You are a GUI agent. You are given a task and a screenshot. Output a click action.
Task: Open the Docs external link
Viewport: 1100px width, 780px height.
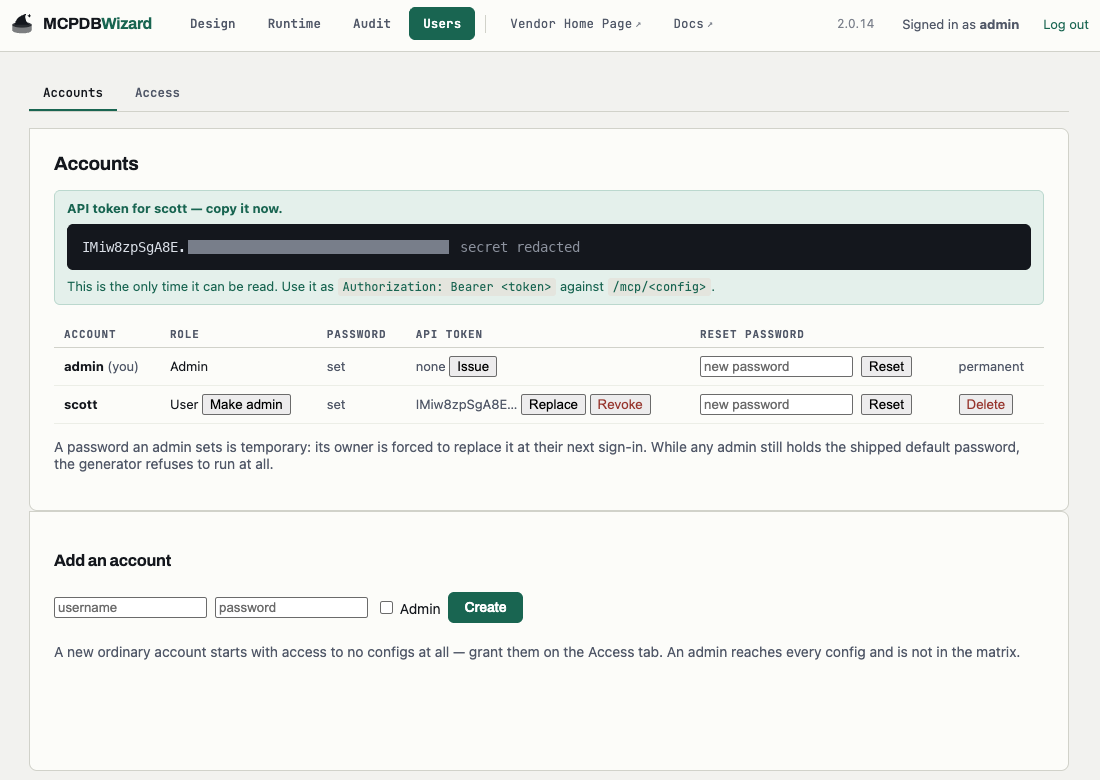692,24
